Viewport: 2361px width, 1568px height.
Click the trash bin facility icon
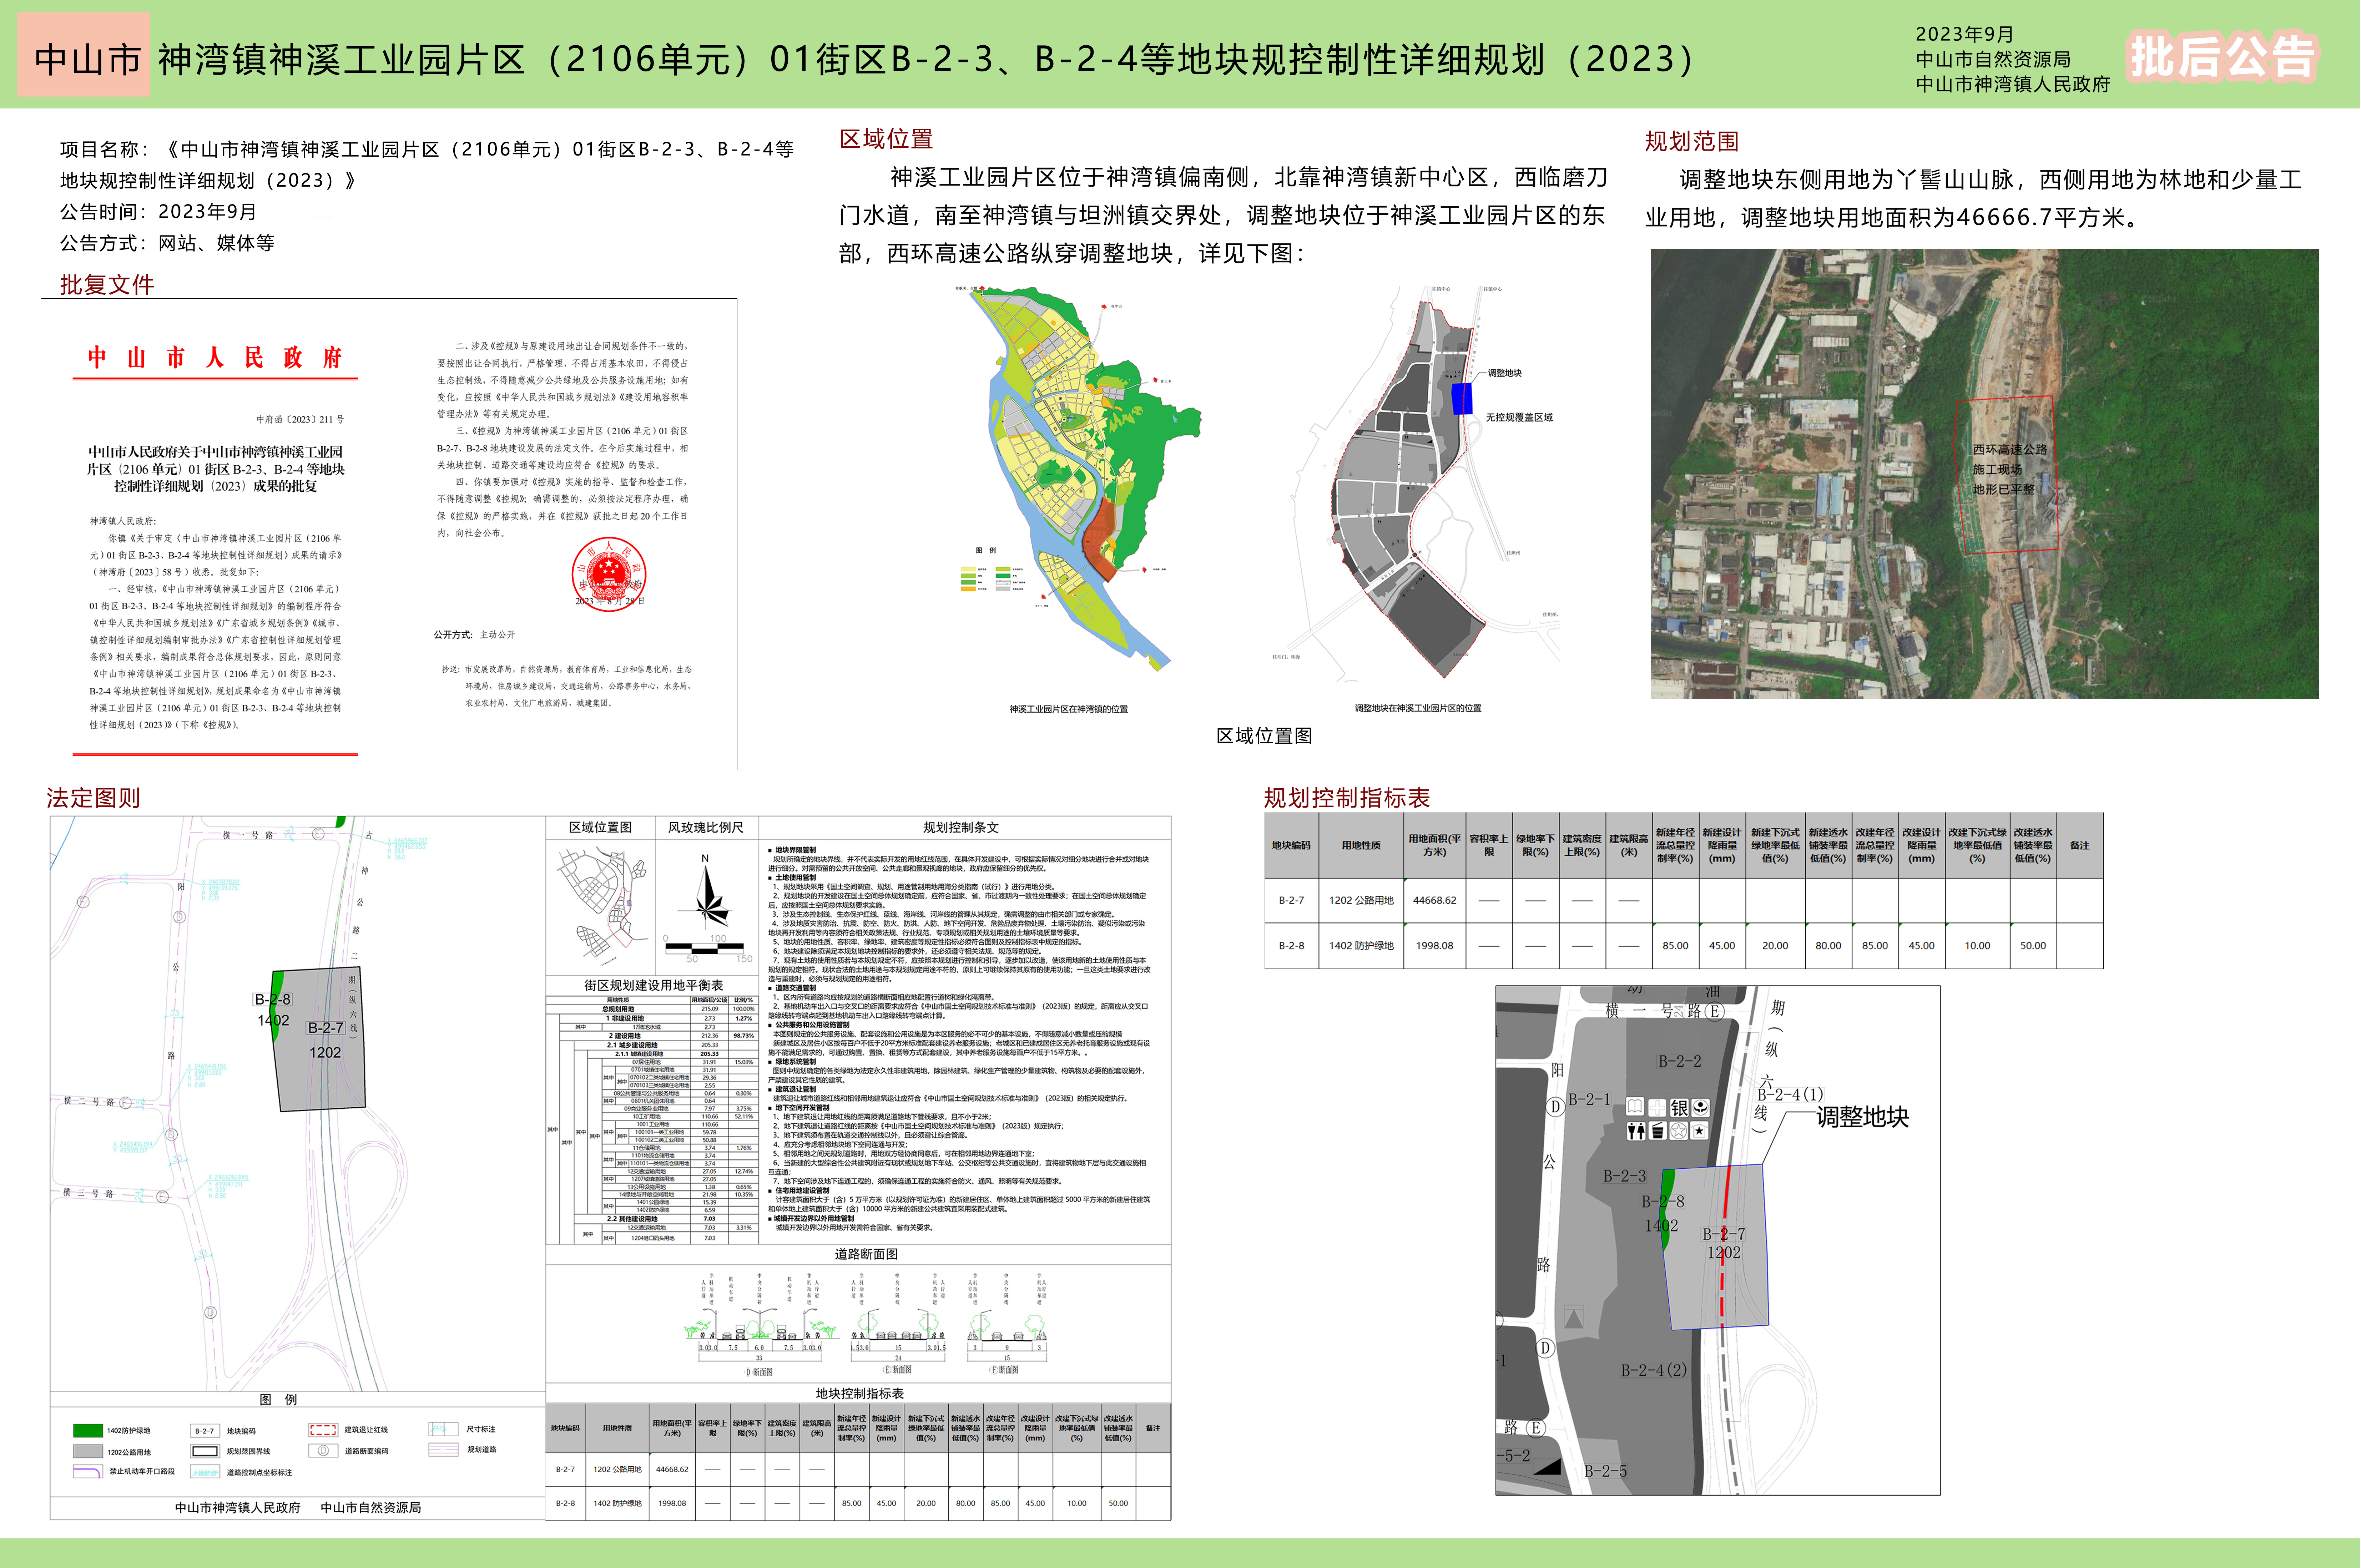(x=1658, y=1131)
